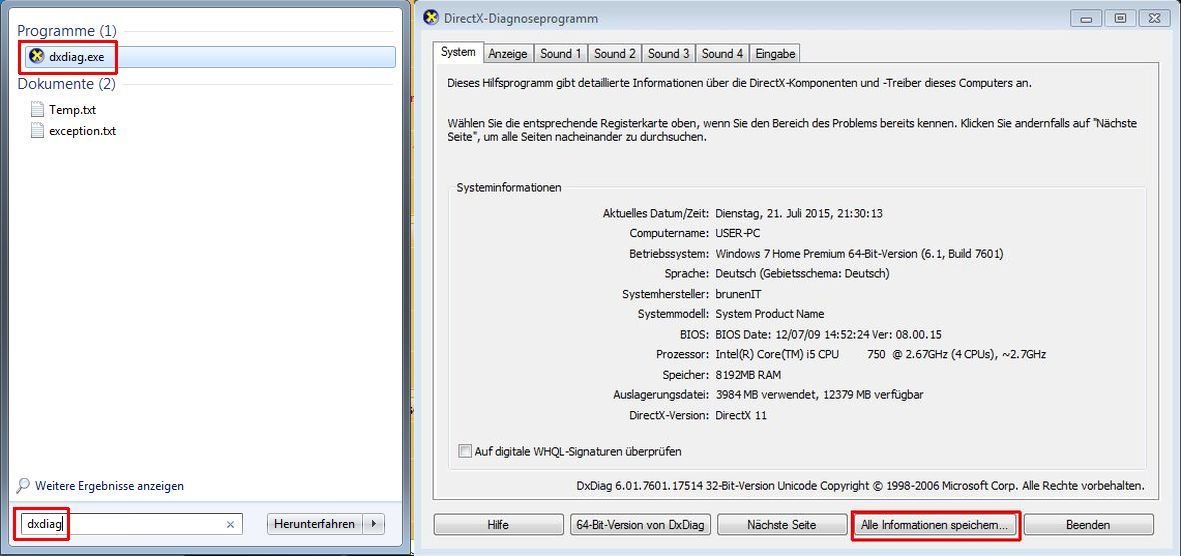Click the brunenIT manufacturer value
Viewport: 1181px width, 556px height.
(x=739, y=294)
